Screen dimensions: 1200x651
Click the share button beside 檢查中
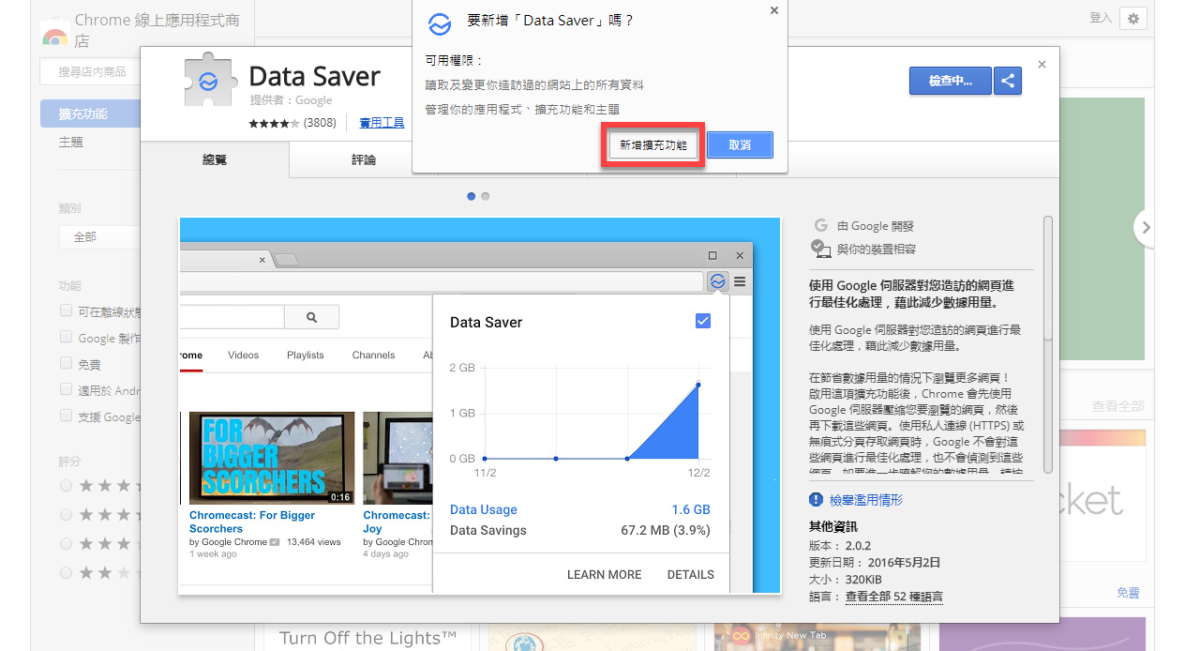[x=1008, y=81]
